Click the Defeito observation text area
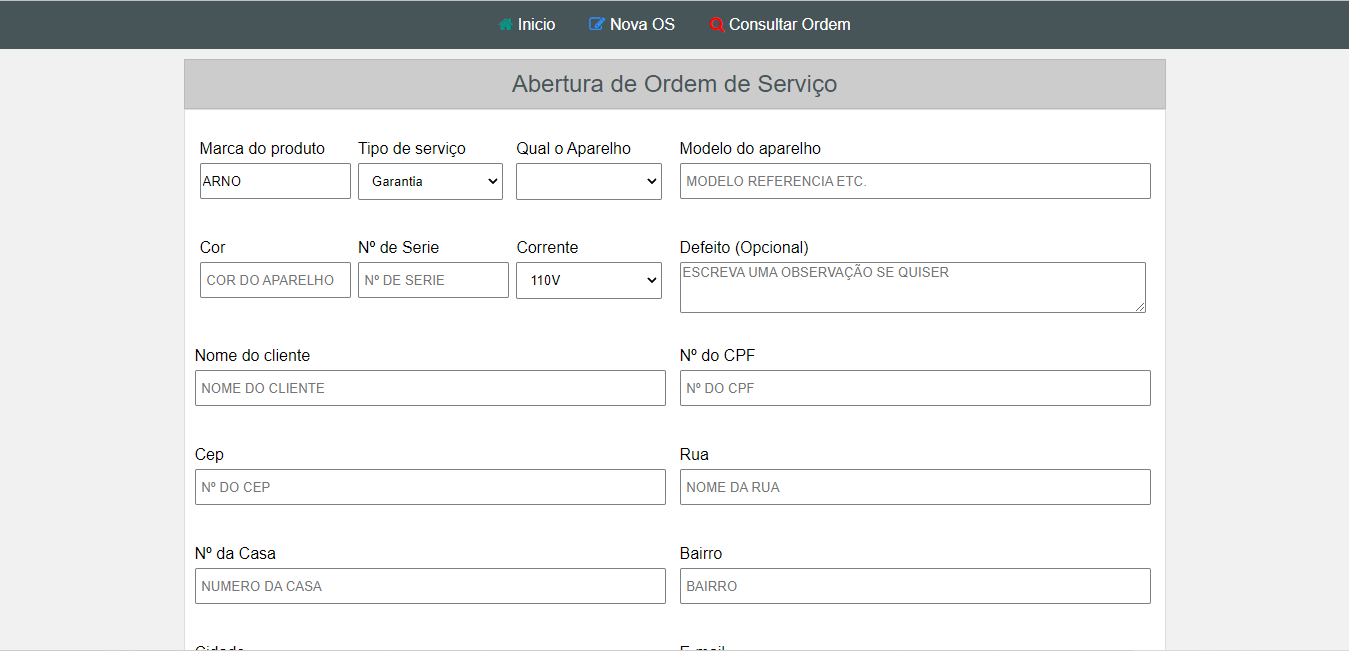Image resolution: width=1349 pixels, height=651 pixels. point(912,287)
